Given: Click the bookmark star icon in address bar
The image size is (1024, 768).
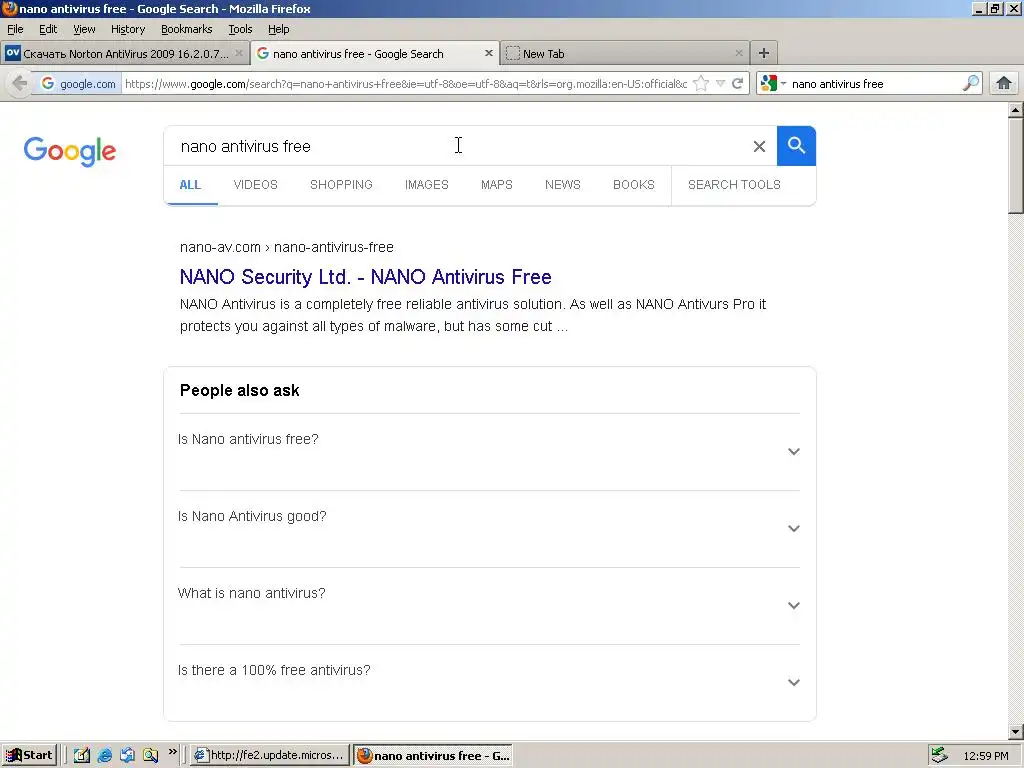Looking at the screenshot, I should point(701,83).
